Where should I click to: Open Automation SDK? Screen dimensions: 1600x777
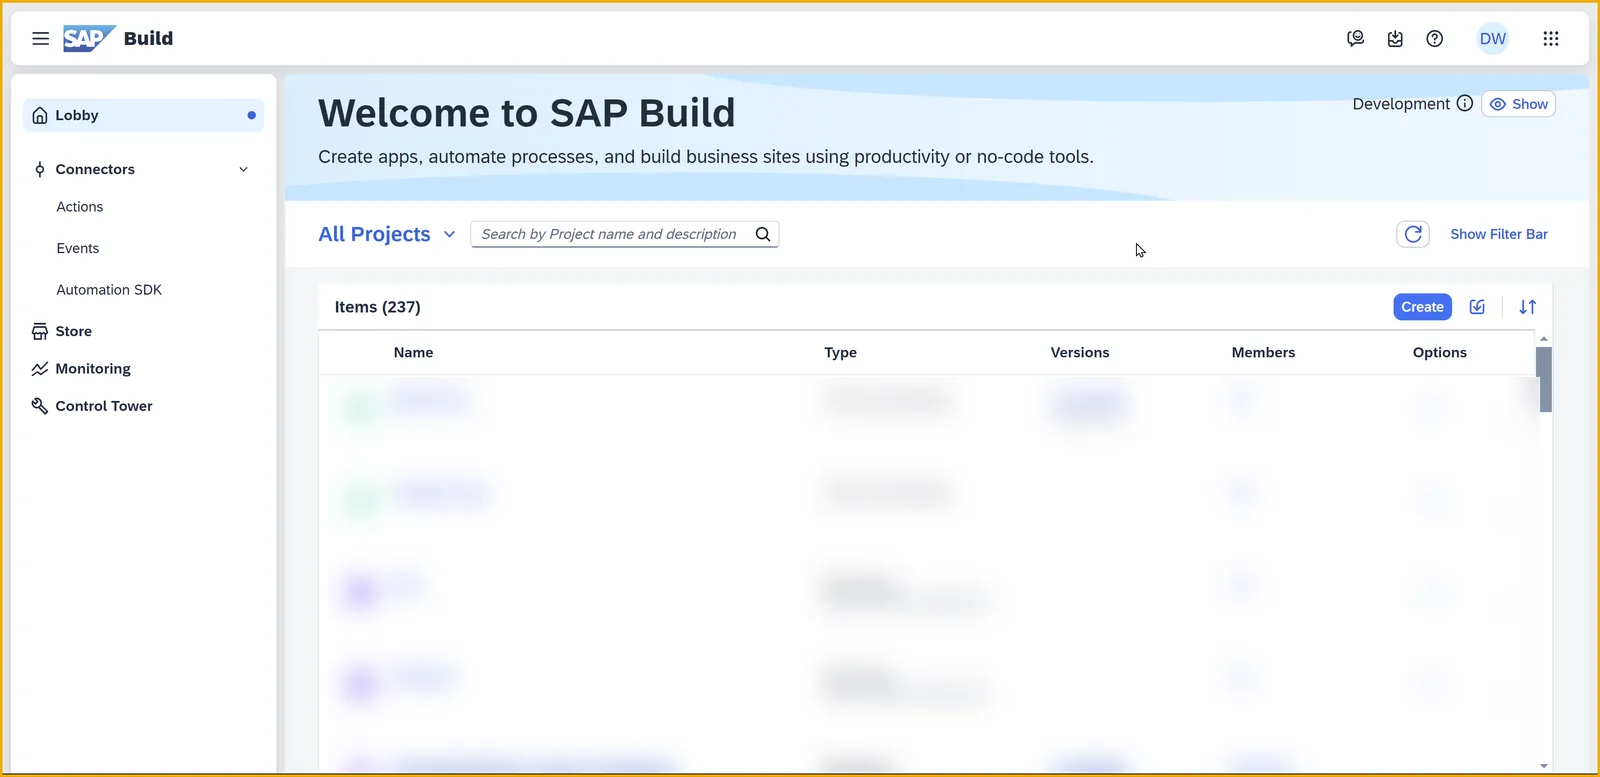pyautogui.click(x=109, y=290)
